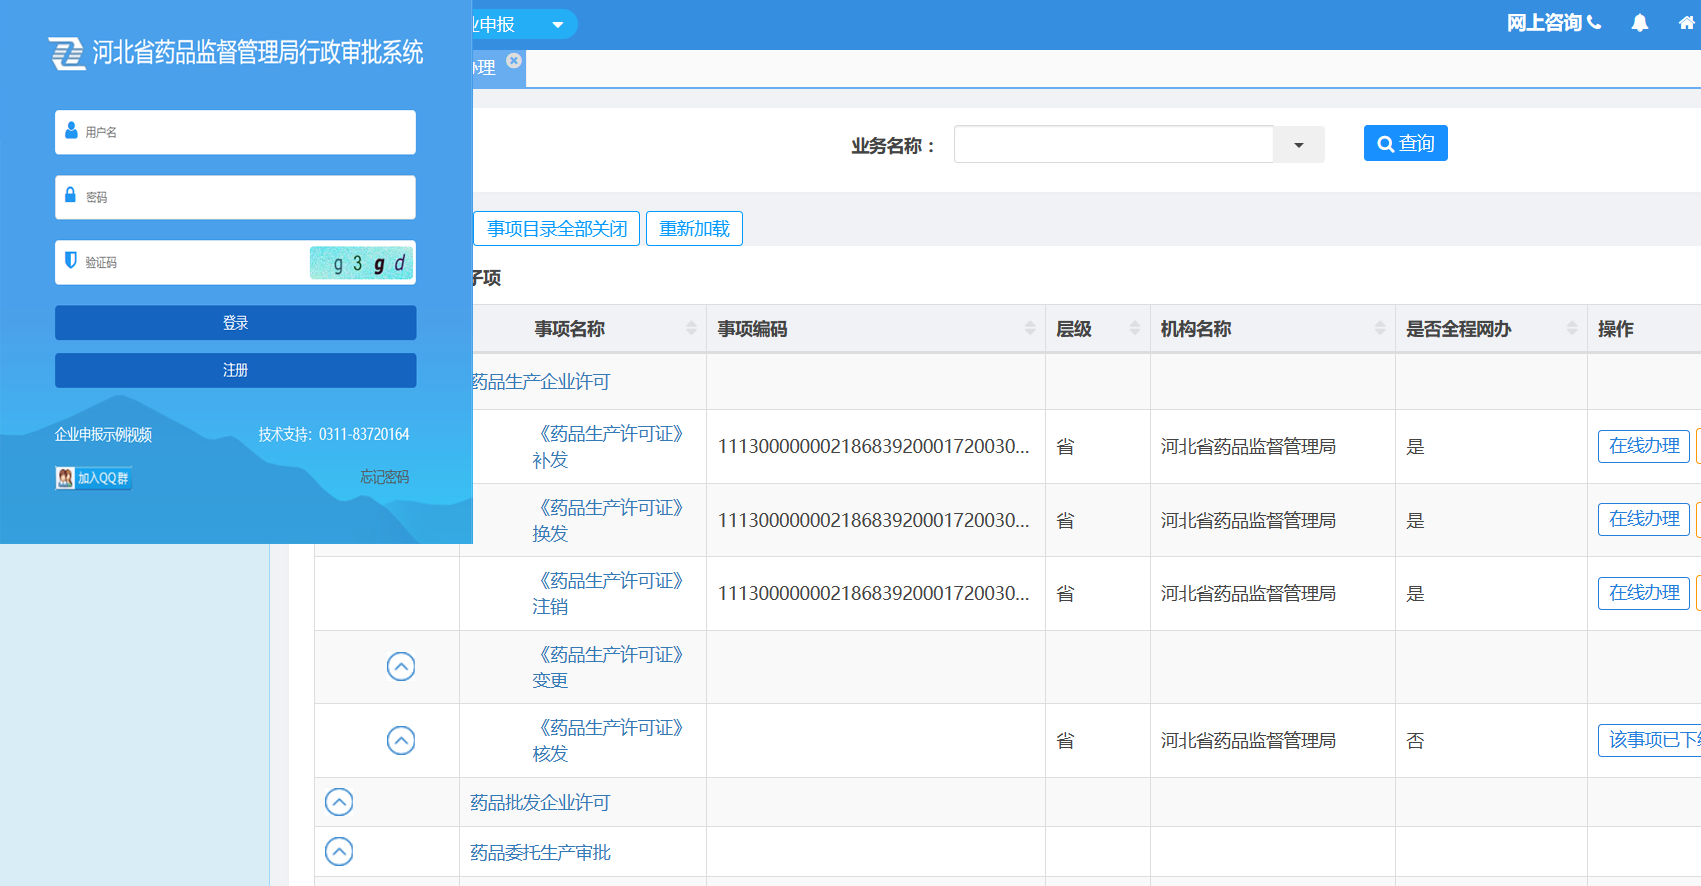Screen dimensions: 1701x886
Task: Click 药品批发企业许可 row text
Action: (540, 803)
